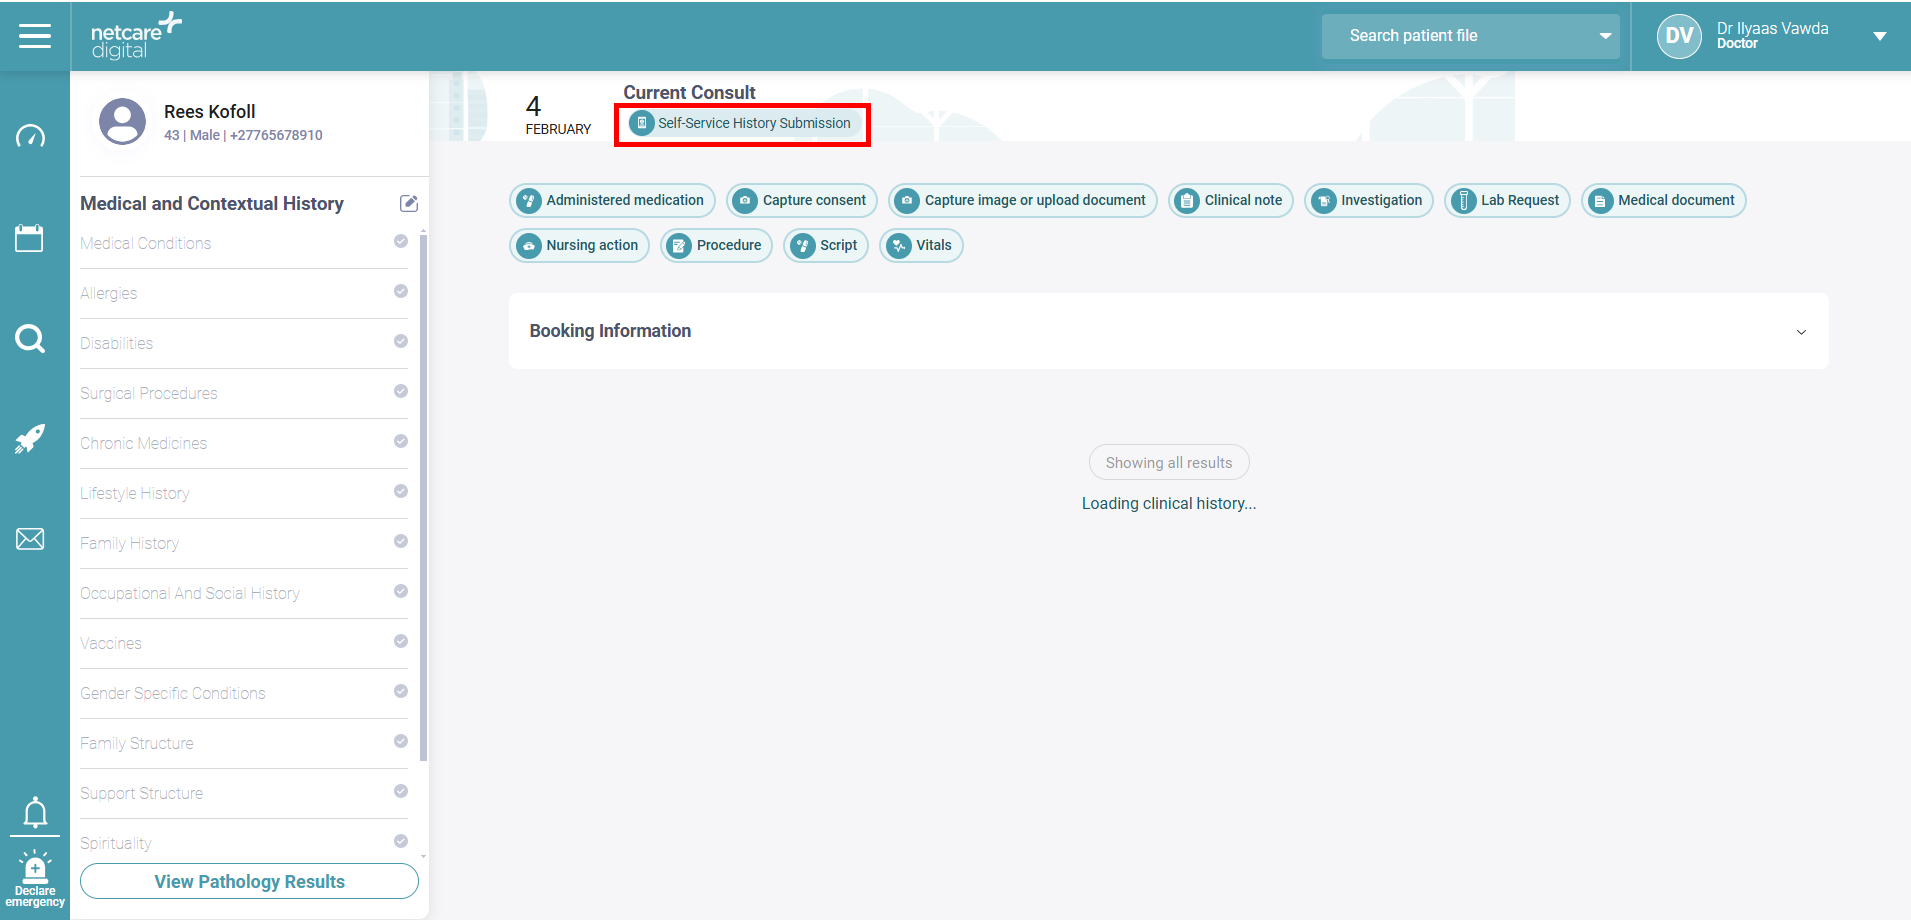This screenshot has height=922, width=1911.
Task: Open the calendar icon in sidebar
Action: pos(29,238)
